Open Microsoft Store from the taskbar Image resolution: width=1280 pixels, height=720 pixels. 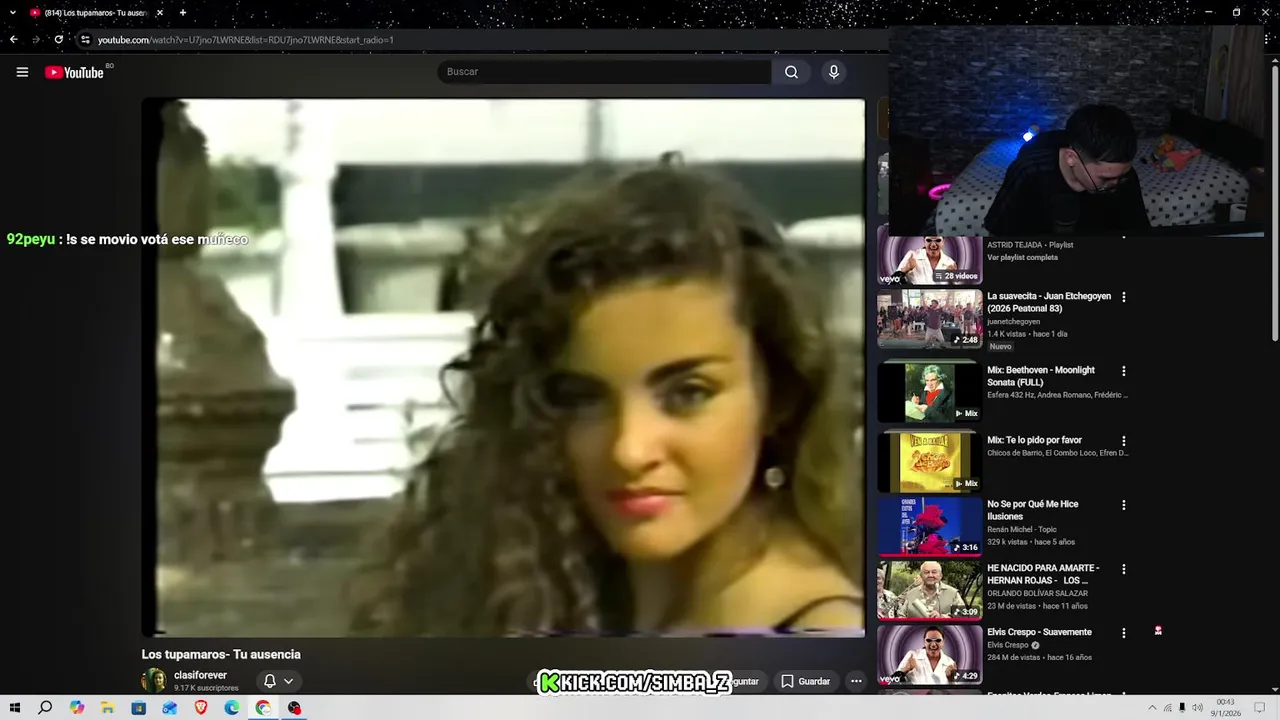click(138, 707)
